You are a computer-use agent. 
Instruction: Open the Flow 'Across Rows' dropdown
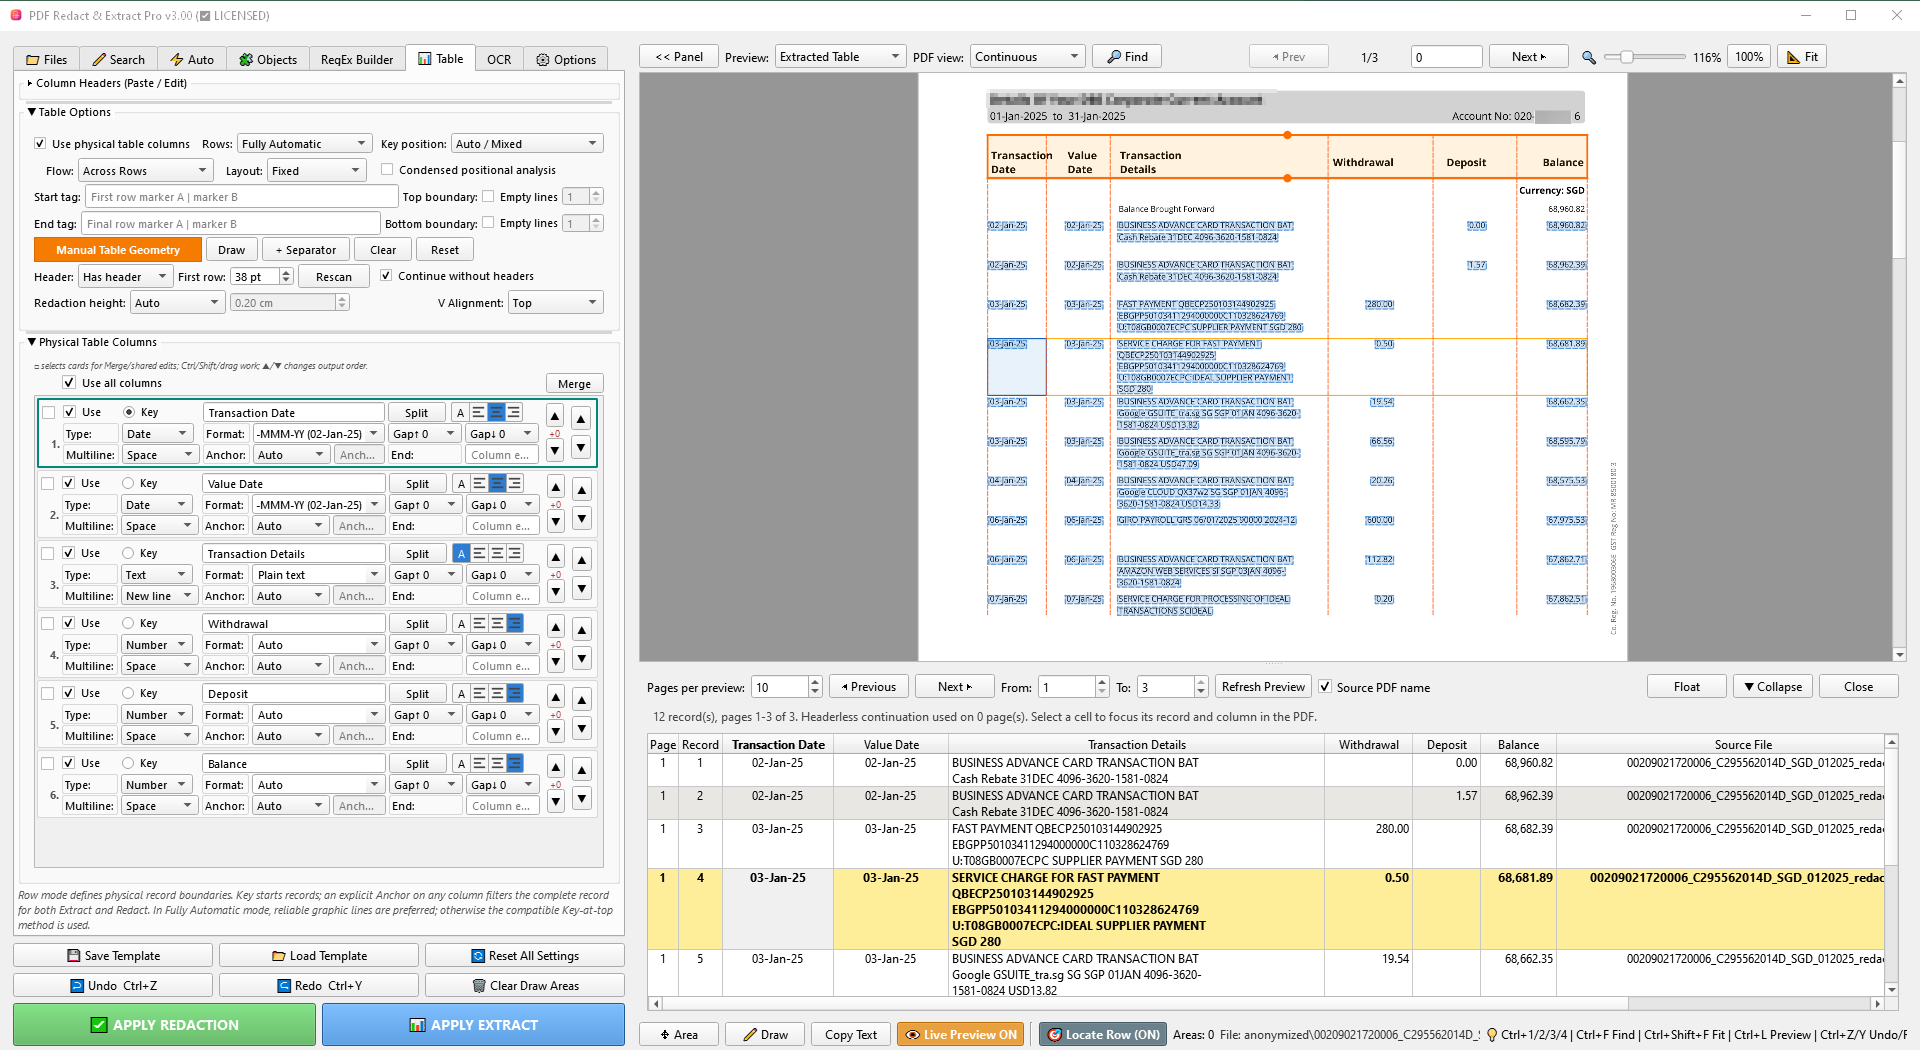pyautogui.click(x=145, y=171)
